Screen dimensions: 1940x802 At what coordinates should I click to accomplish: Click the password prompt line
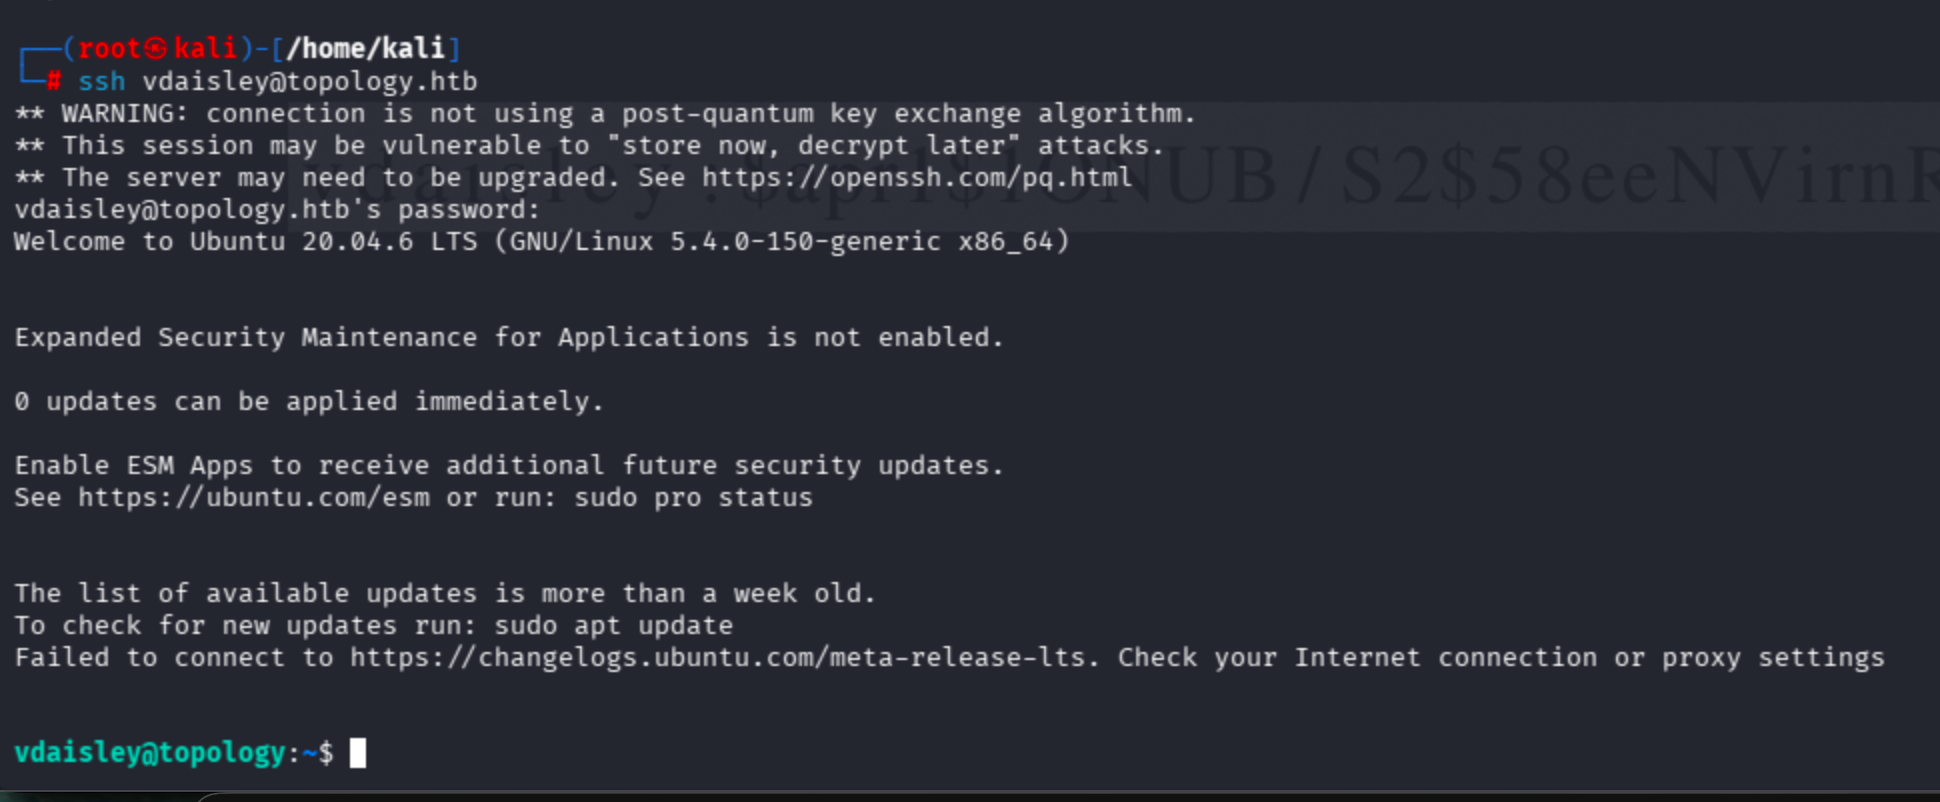click(277, 210)
